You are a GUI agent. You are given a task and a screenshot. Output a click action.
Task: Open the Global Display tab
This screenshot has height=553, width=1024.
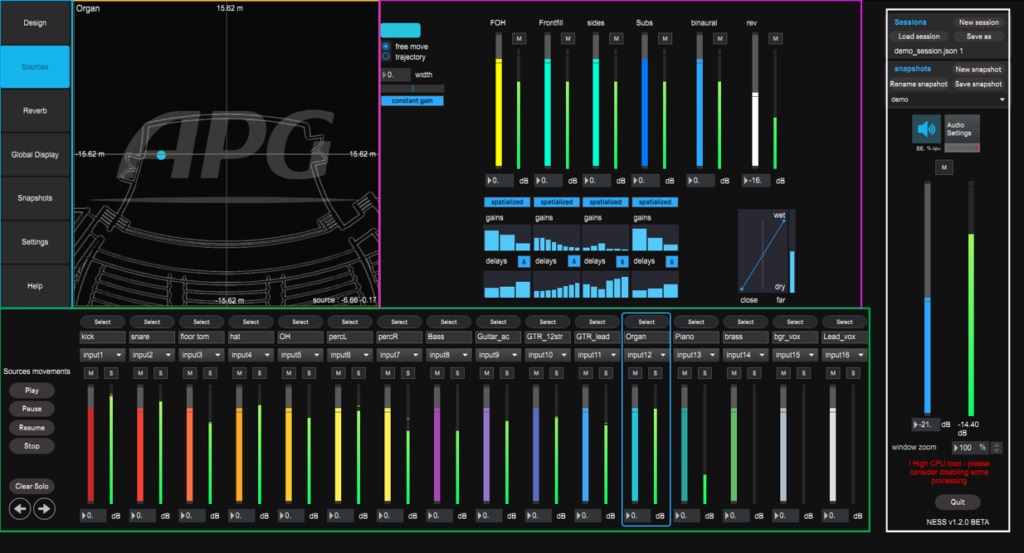[x=35, y=154]
